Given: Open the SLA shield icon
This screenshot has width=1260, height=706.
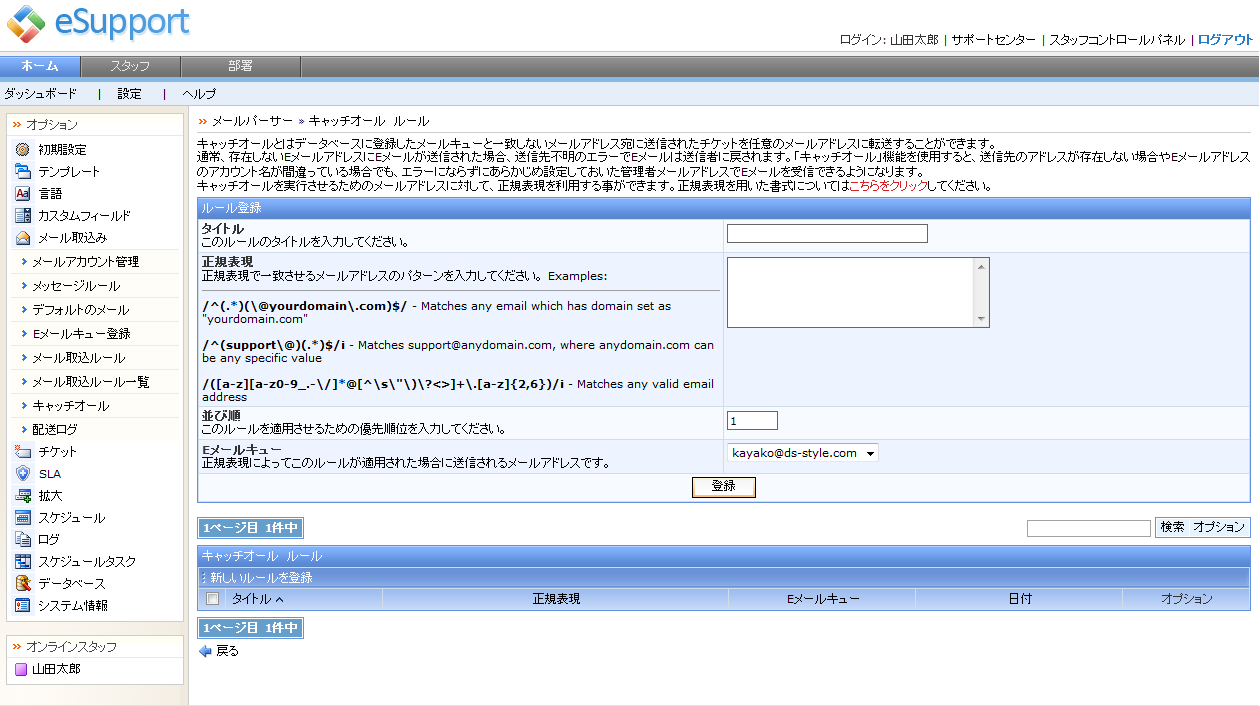Looking at the screenshot, I should tap(23, 473).
